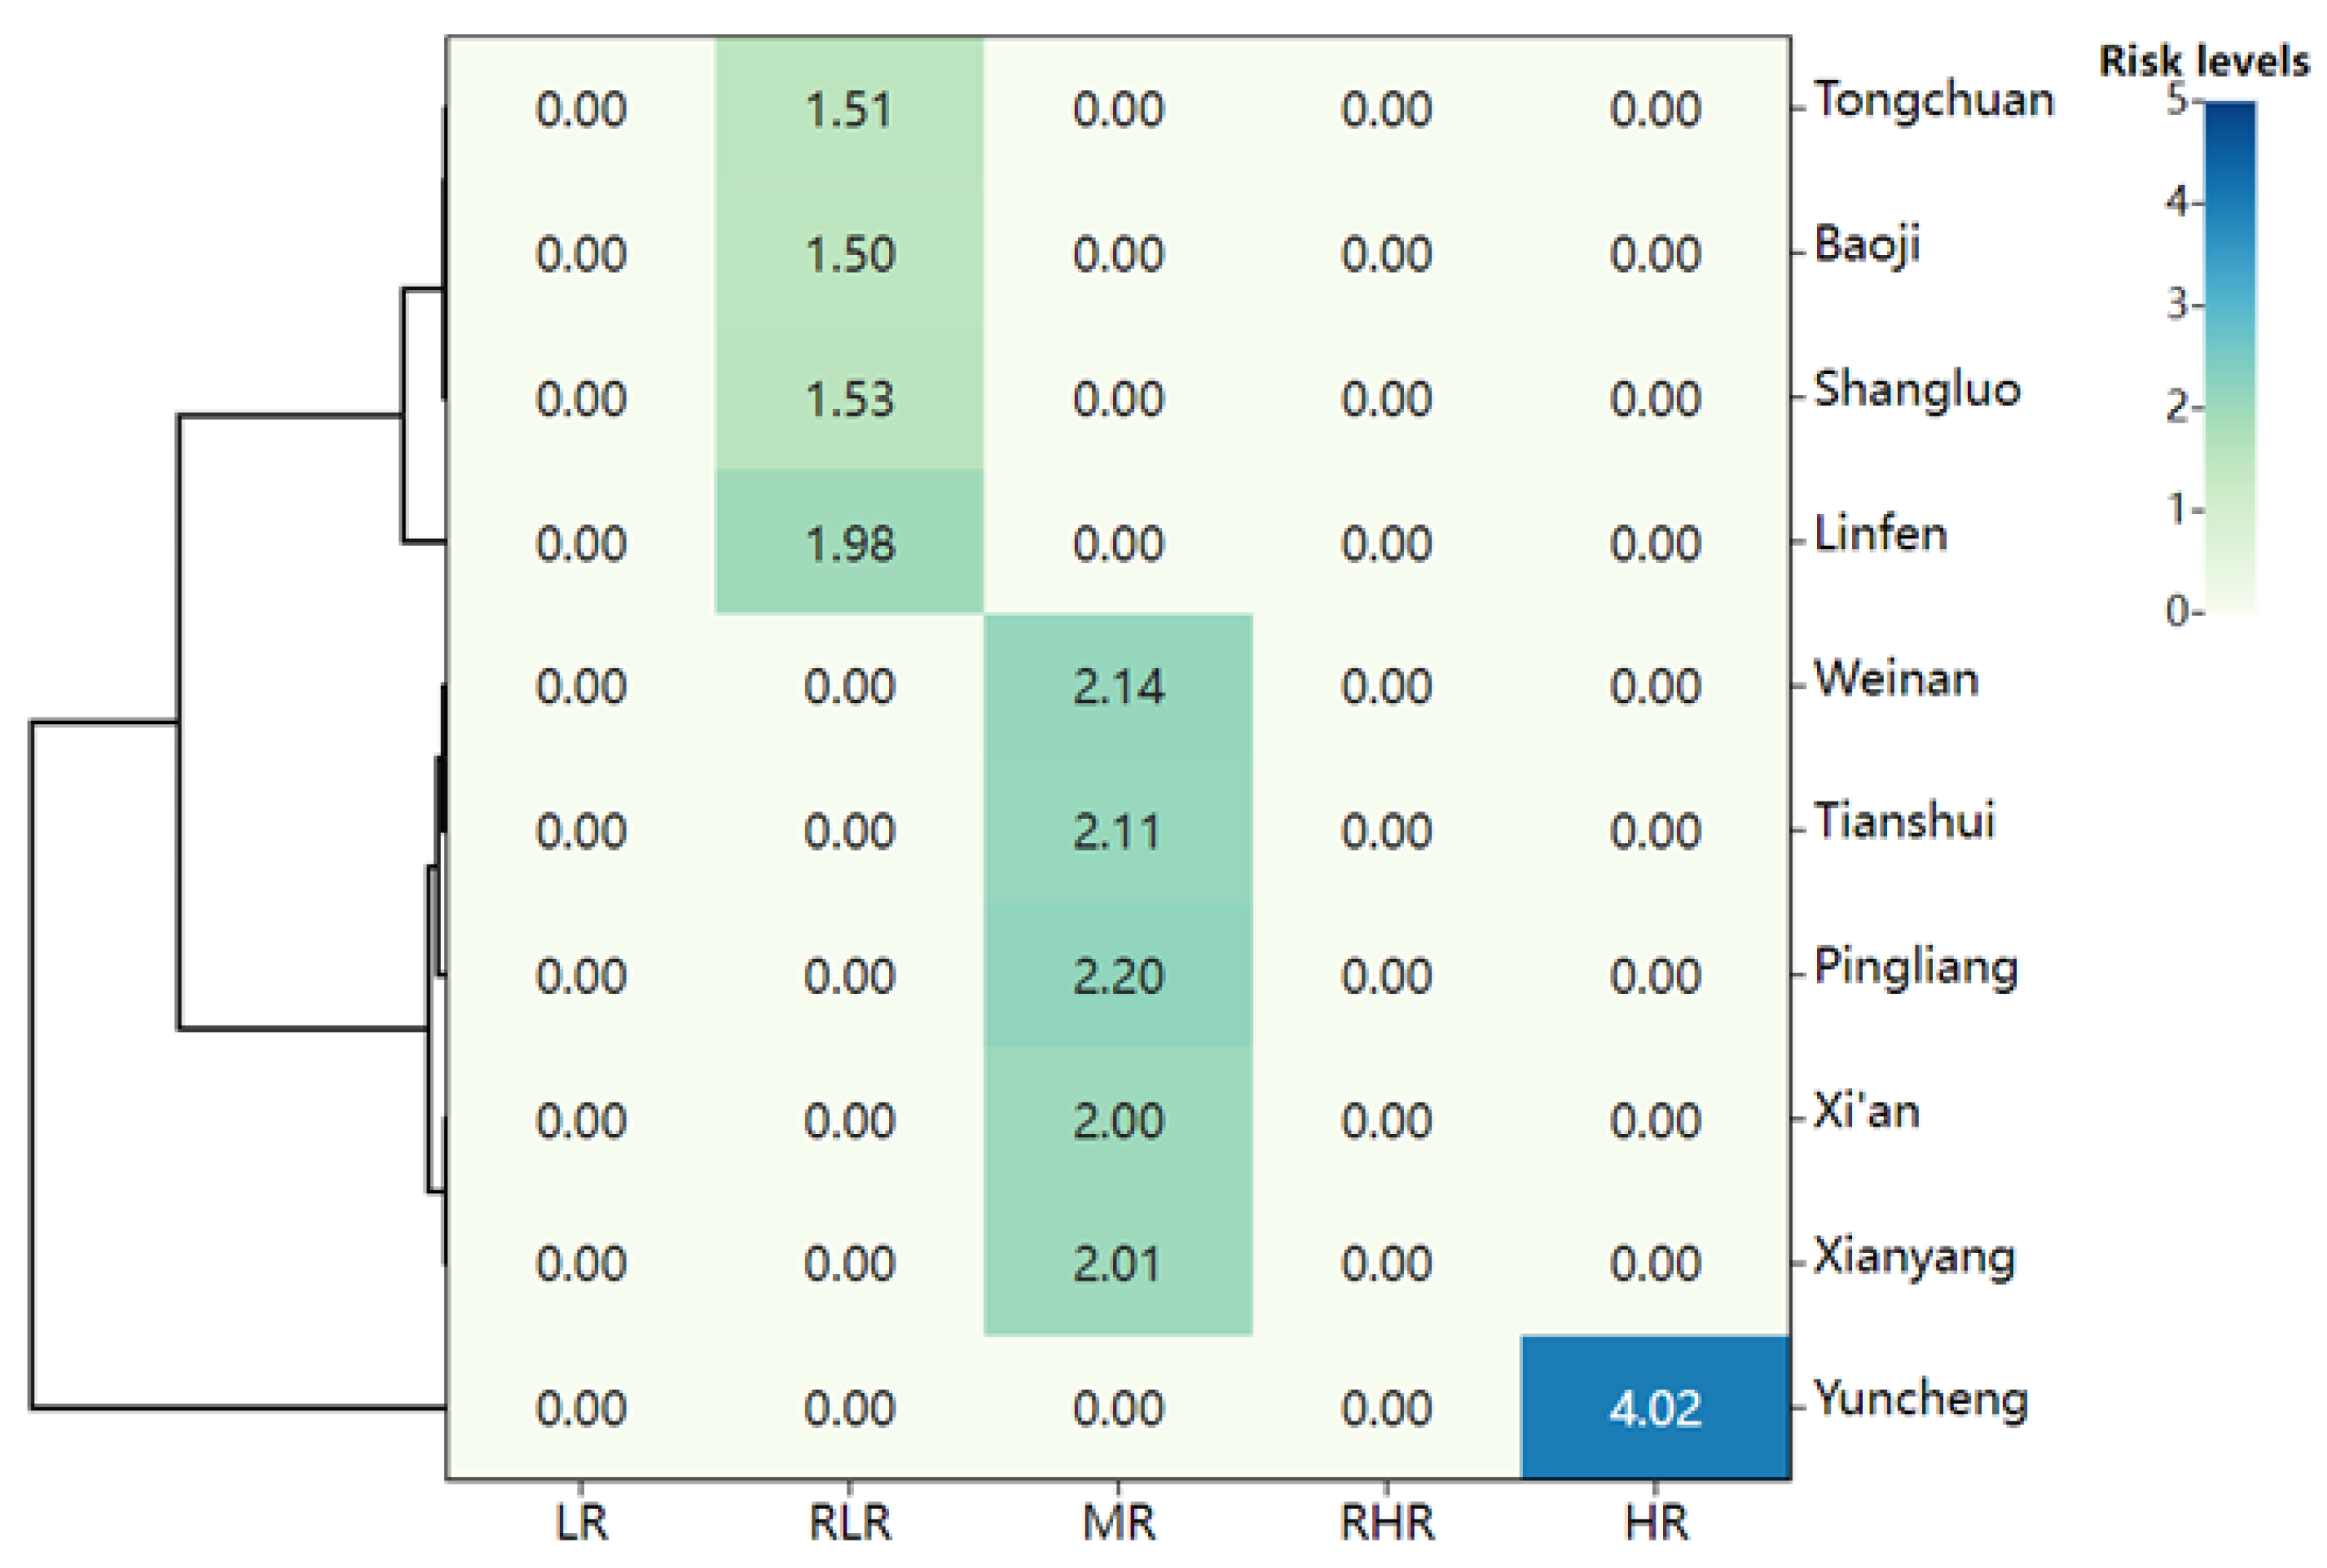Click the Xi'an row label
The height and width of the screenshot is (1568, 2327).
pos(1866,1111)
